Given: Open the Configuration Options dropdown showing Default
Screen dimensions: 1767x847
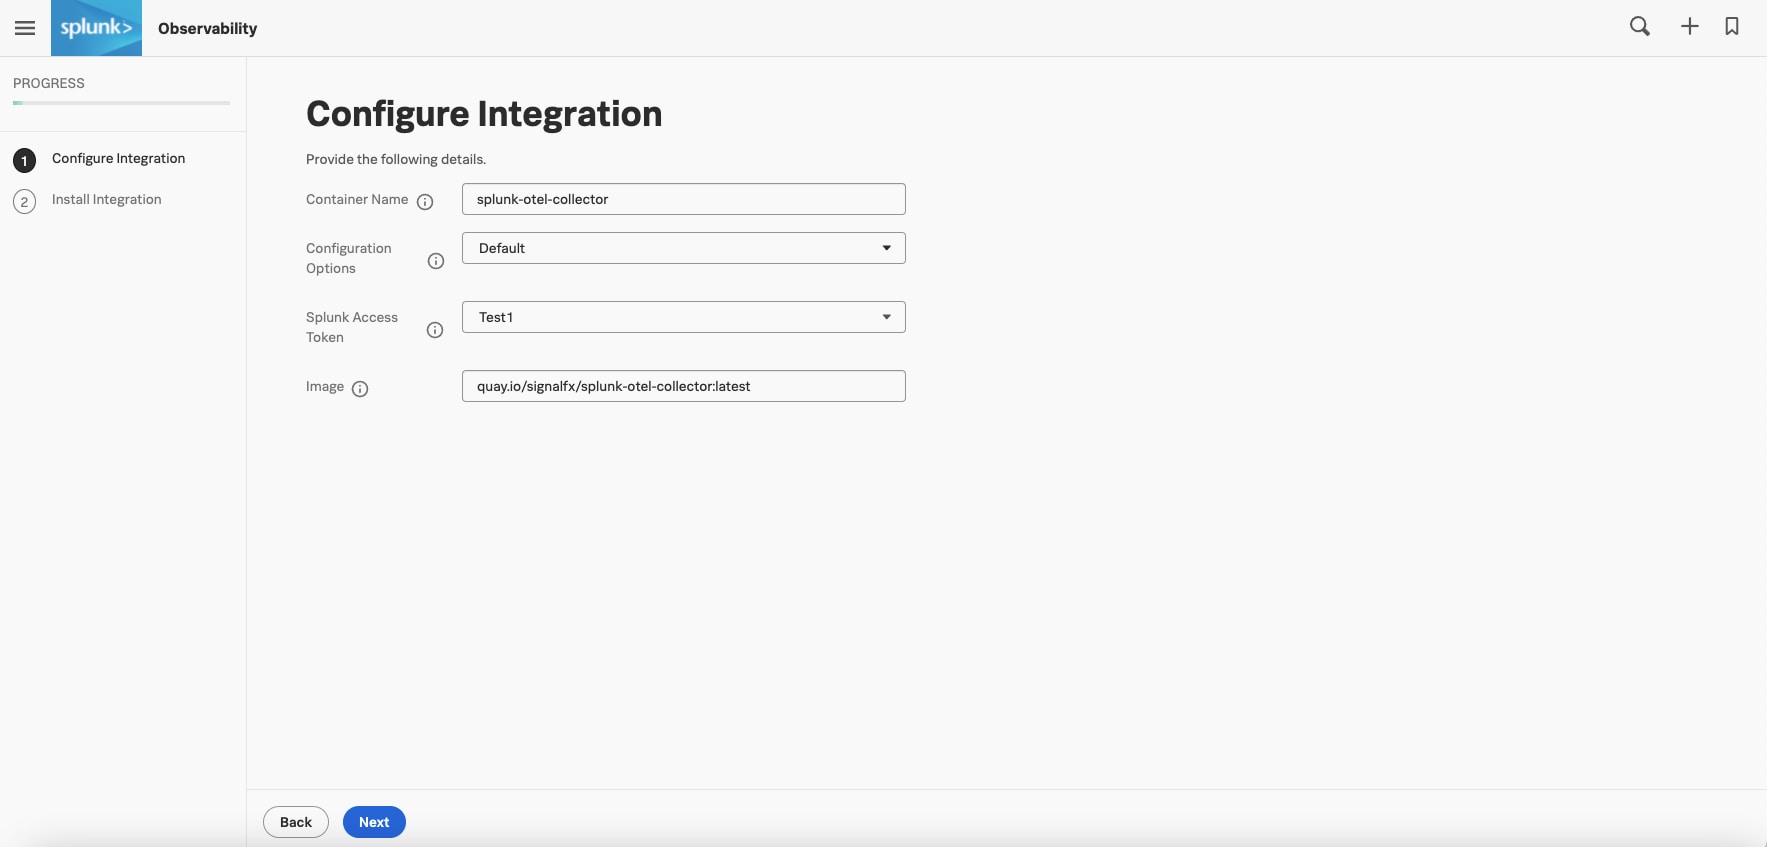Looking at the screenshot, I should coord(684,248).
